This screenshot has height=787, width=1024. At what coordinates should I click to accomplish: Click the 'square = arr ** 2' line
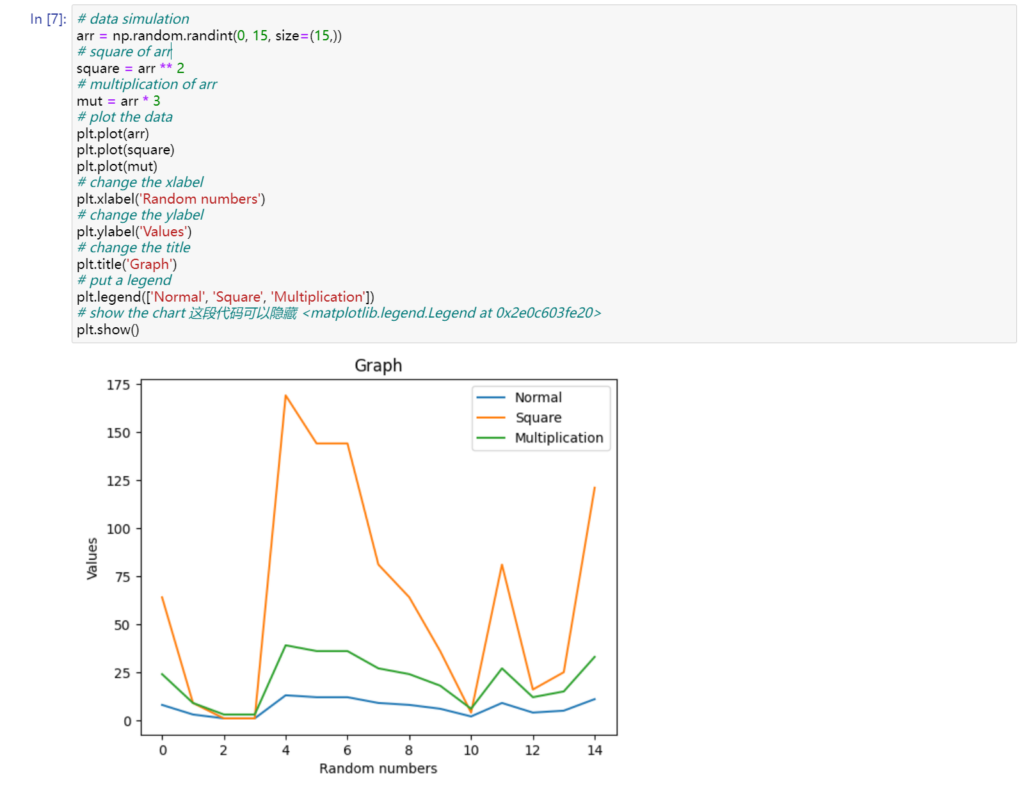[x=131, y=68]
